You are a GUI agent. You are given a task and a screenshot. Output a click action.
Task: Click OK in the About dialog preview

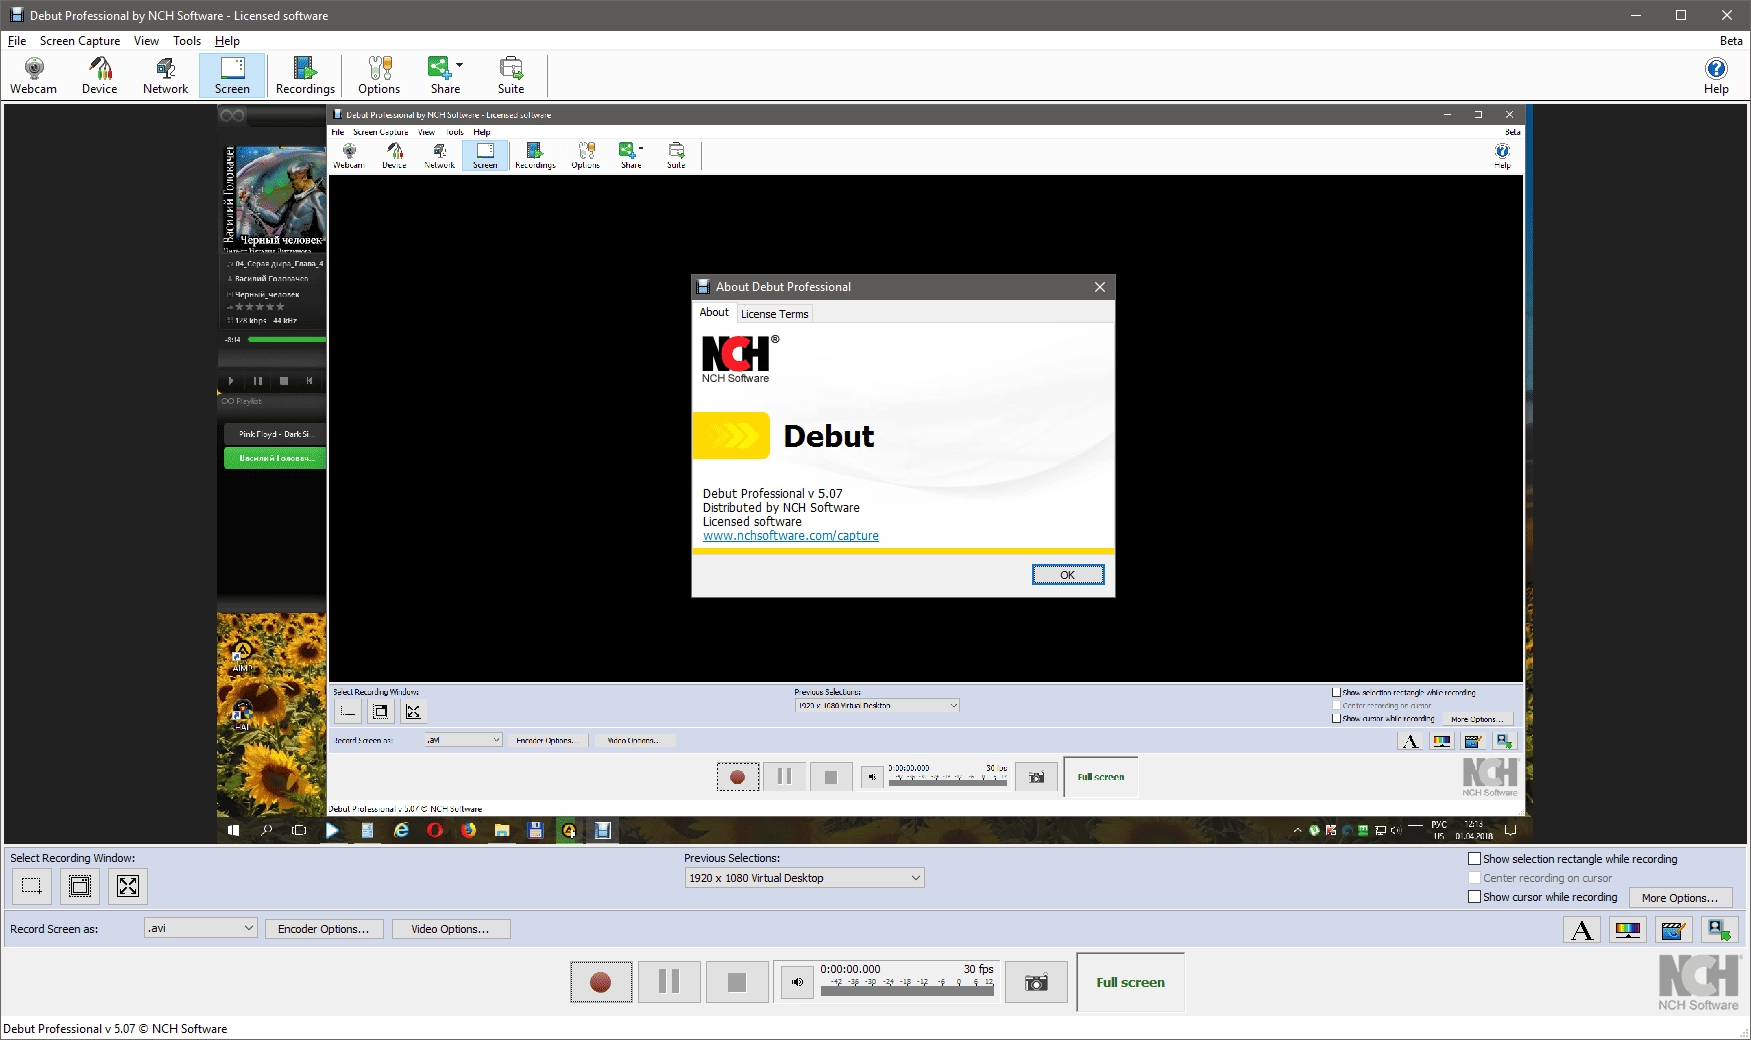tap(1068, 575)
